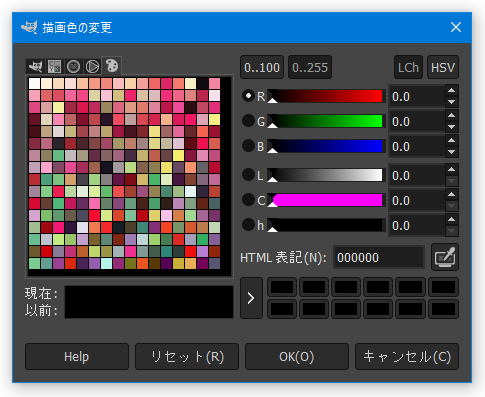
Task: Increase the G value with up arrow
Action: pyautogui.click(x=452, y=115)
